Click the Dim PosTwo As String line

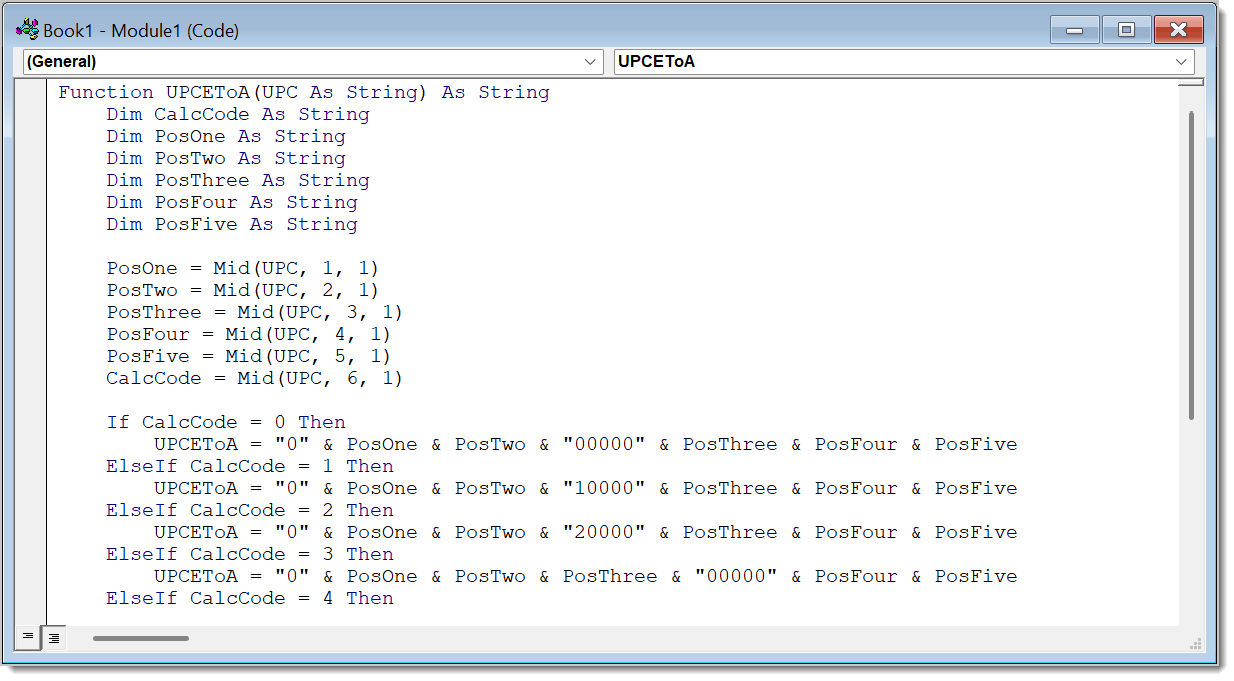point(226,158)
